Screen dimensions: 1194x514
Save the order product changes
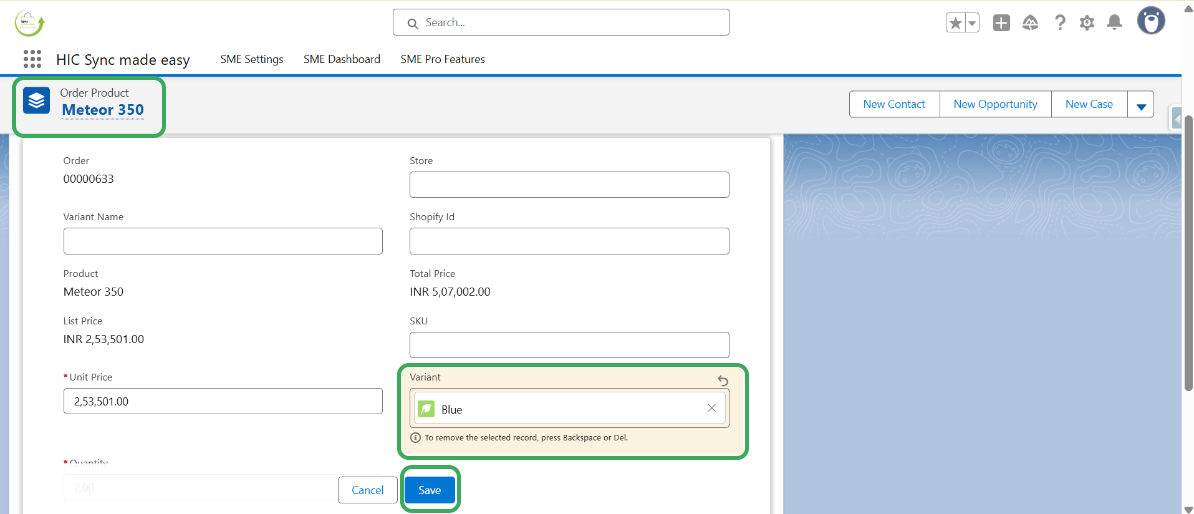[x=429, y=490]
